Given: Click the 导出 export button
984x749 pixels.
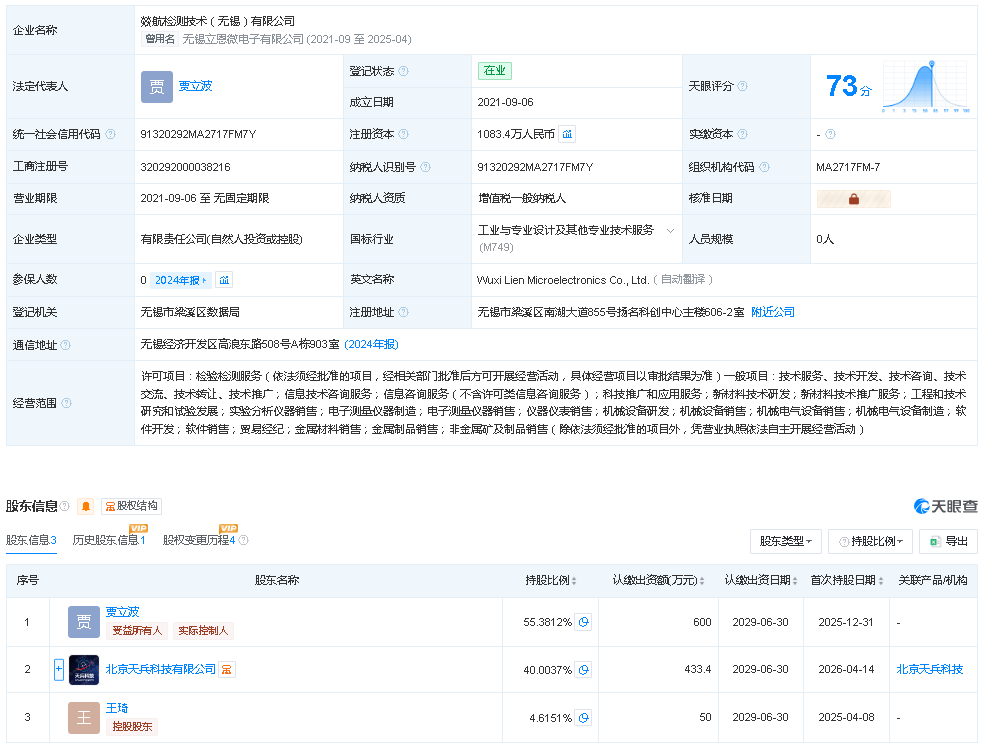Looking at the screenshot, I should tap(948, 541).
